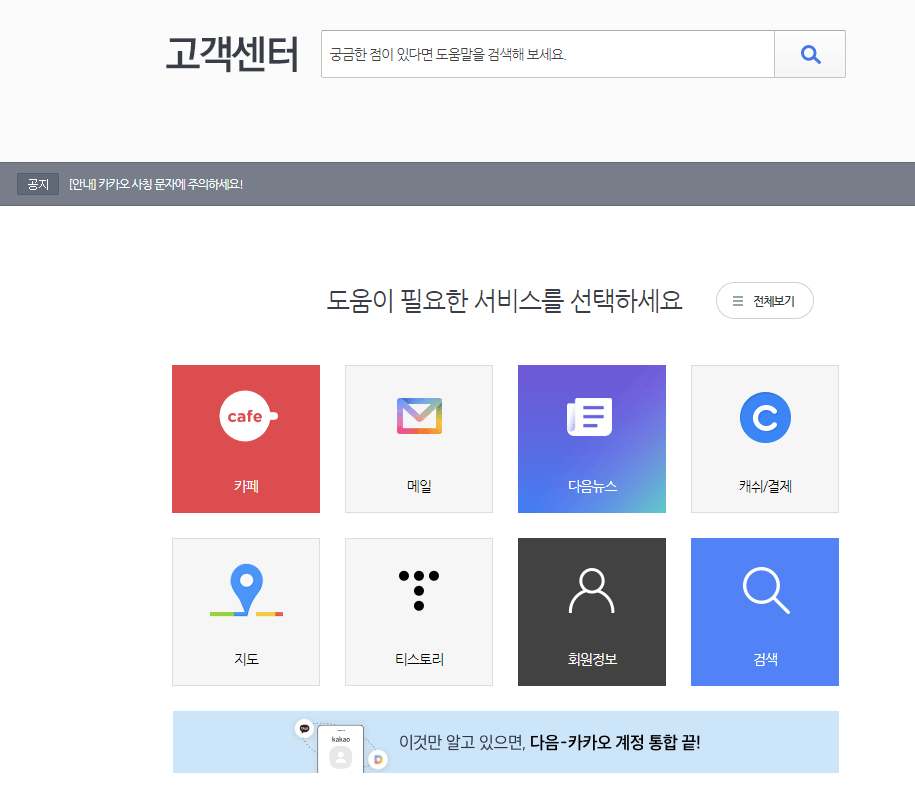Focus the help search input field
915x786 pixels.
(x=548, y=54)
